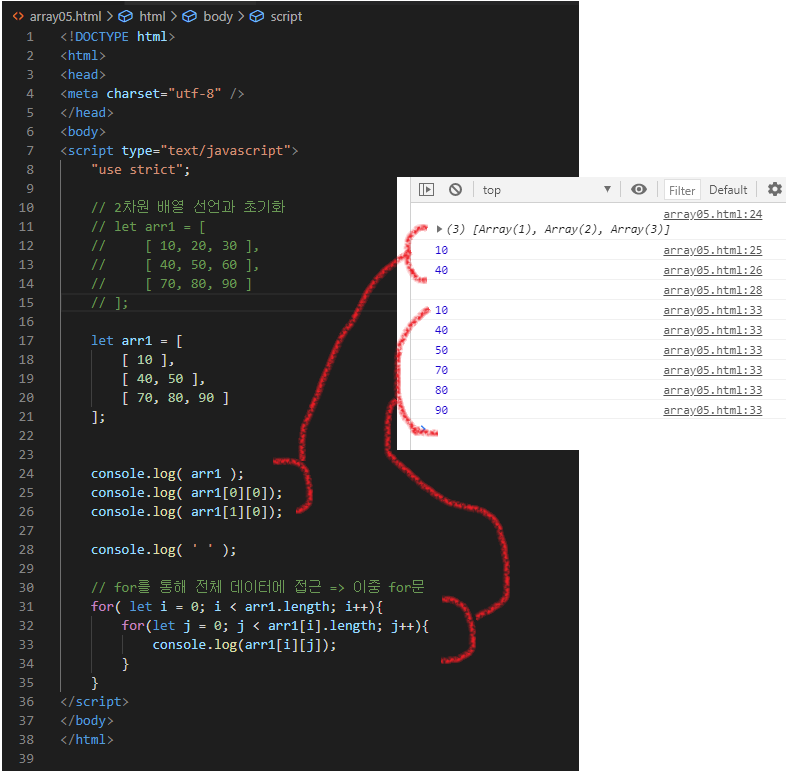This screenshot has width=786, height=771.
Task: Clear the console with the ban icon
Action: click(x=455, y=189)
